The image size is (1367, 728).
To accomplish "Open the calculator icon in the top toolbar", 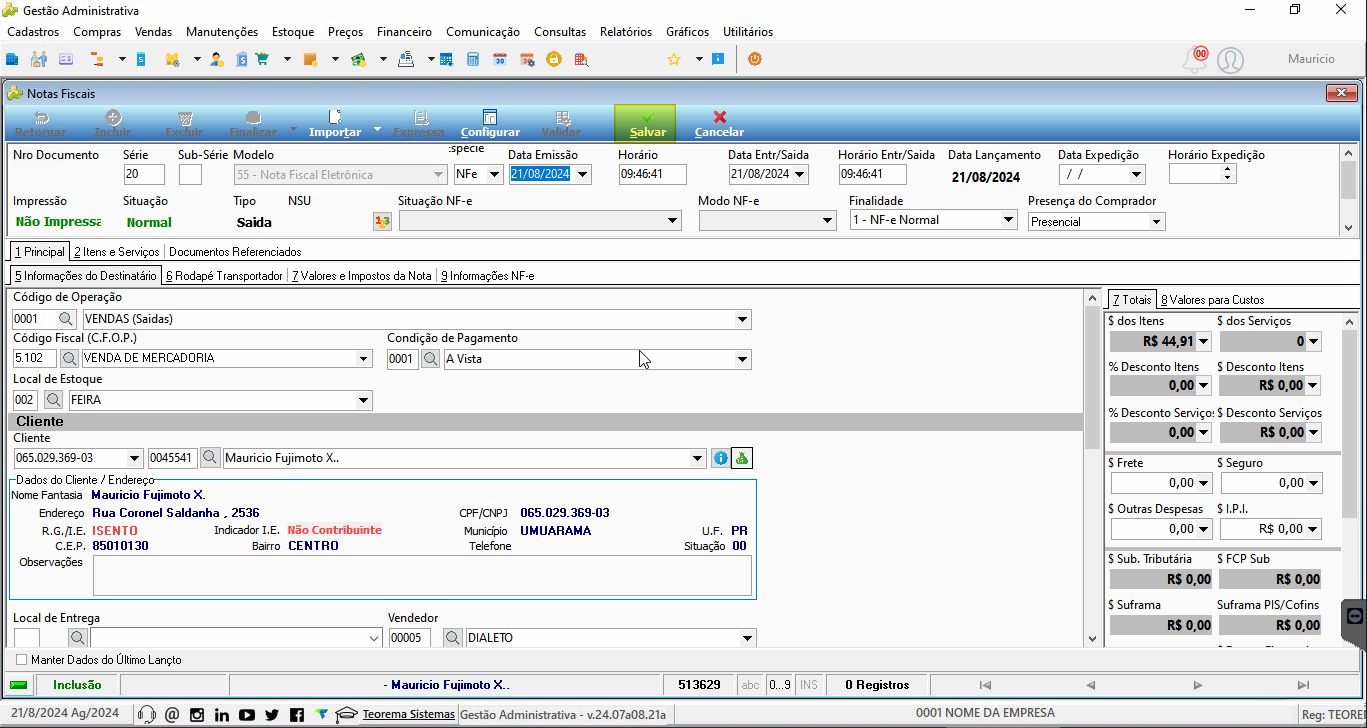I will pyautogui.click(x=473, y=59).
